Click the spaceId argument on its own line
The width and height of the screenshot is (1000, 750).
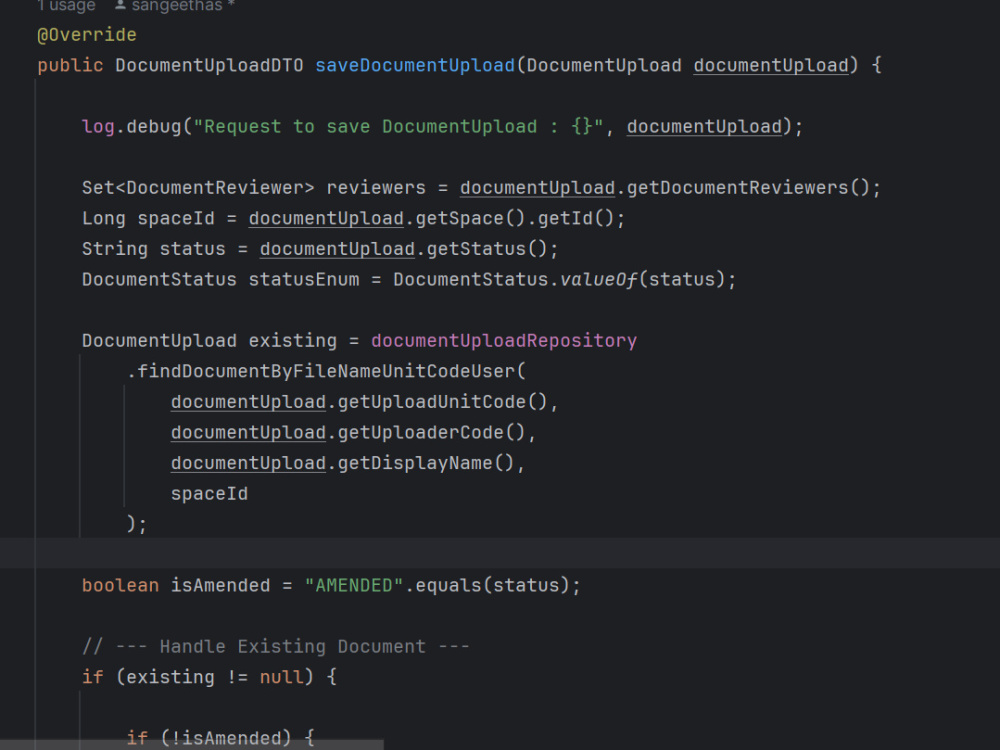click(x=209, y=494)
